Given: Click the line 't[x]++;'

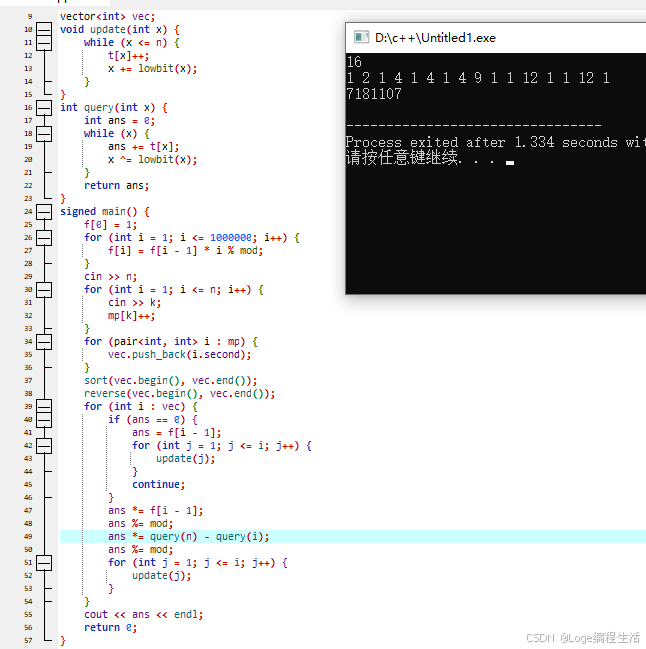Looking at the screenshot, I should coord(128,55).
